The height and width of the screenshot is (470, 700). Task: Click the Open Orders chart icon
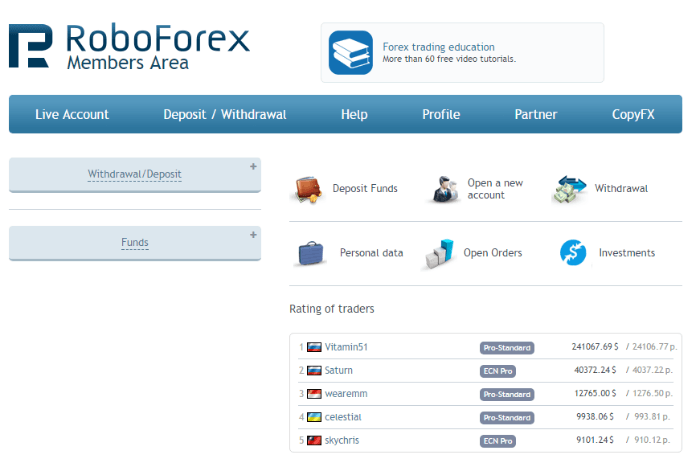point(439,254)
